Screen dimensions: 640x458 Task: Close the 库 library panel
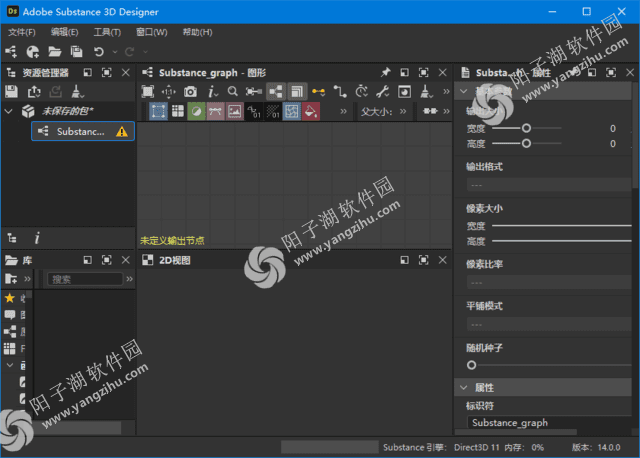tap(126, 260)
